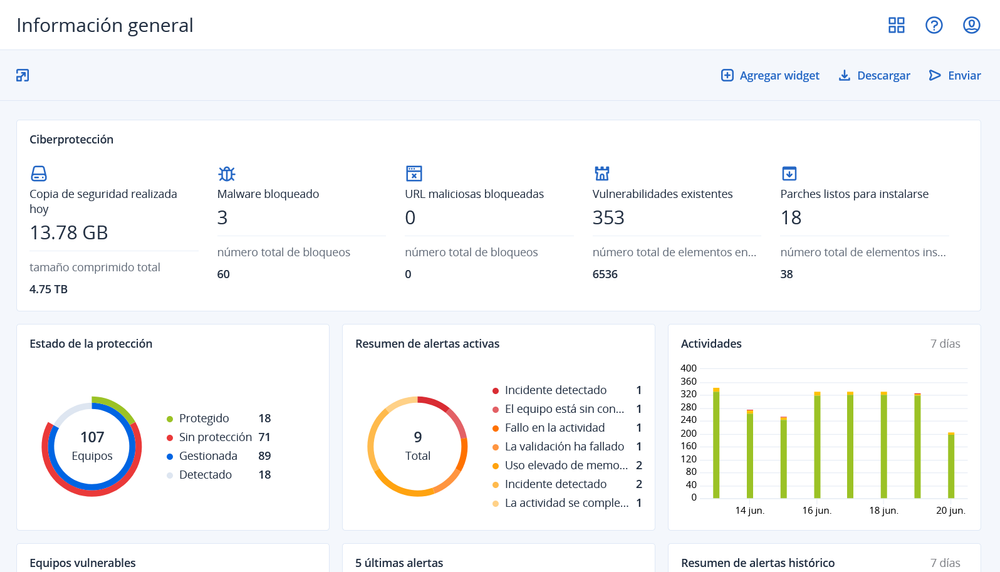Click the Vulnerabilidades existentes icon
Screen dimensions: 1000x572
tap(602, 174)
